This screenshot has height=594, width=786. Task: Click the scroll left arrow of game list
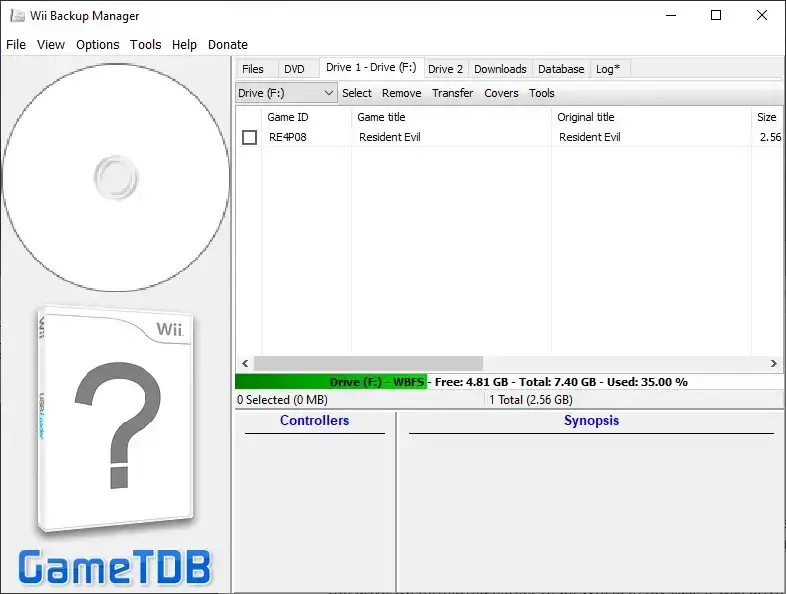245,363
